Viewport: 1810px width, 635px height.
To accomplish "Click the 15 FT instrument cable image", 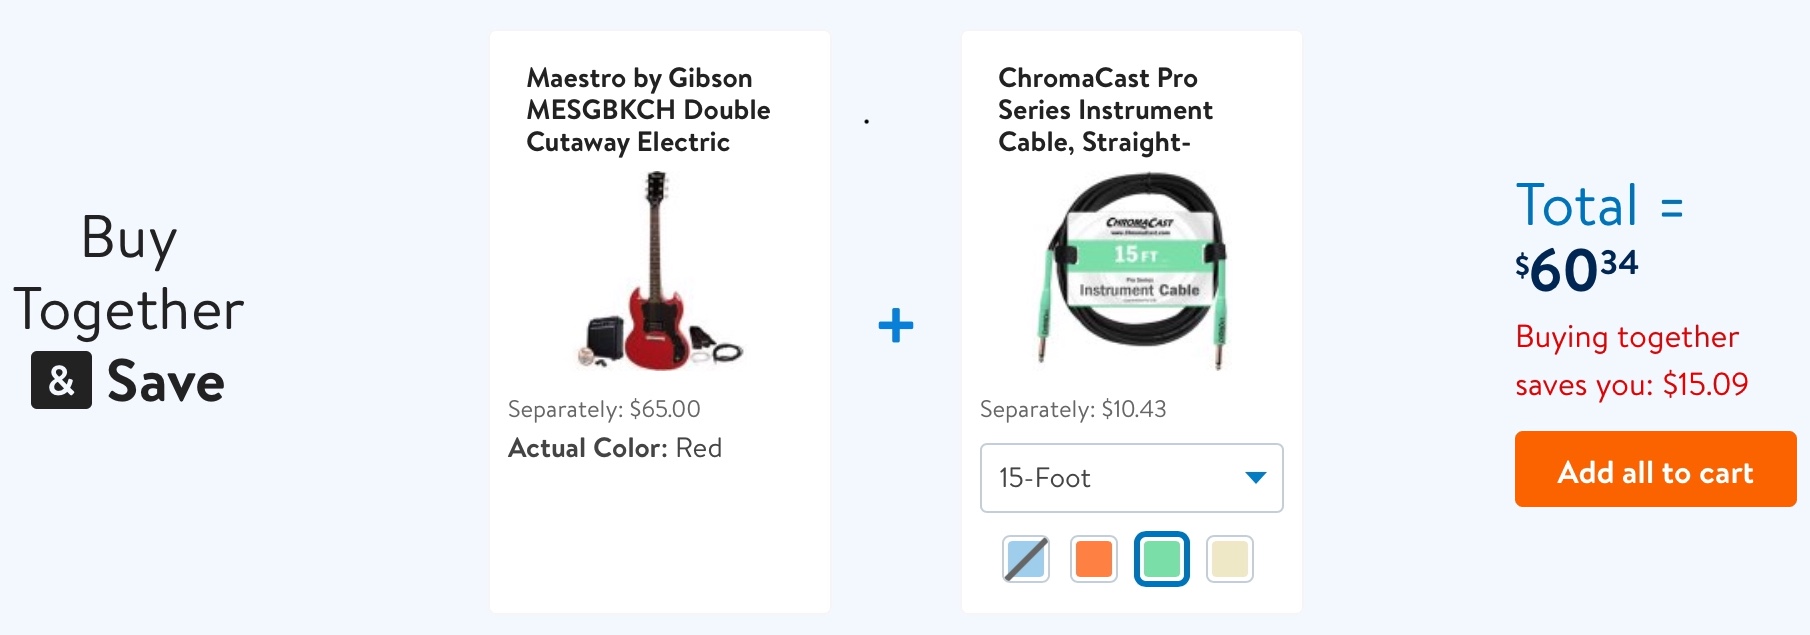I will pyautogui.click(x=1137, y=272).
